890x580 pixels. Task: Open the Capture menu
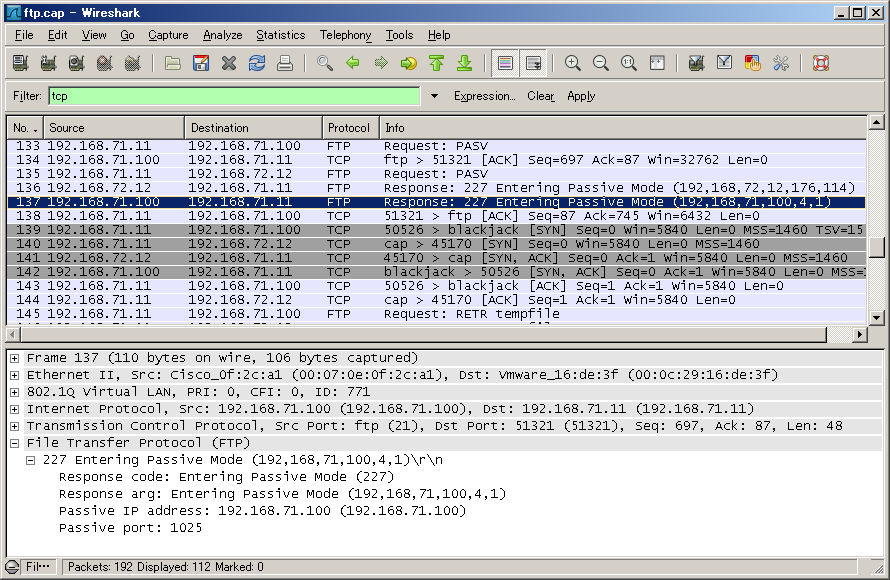[168, 35]
